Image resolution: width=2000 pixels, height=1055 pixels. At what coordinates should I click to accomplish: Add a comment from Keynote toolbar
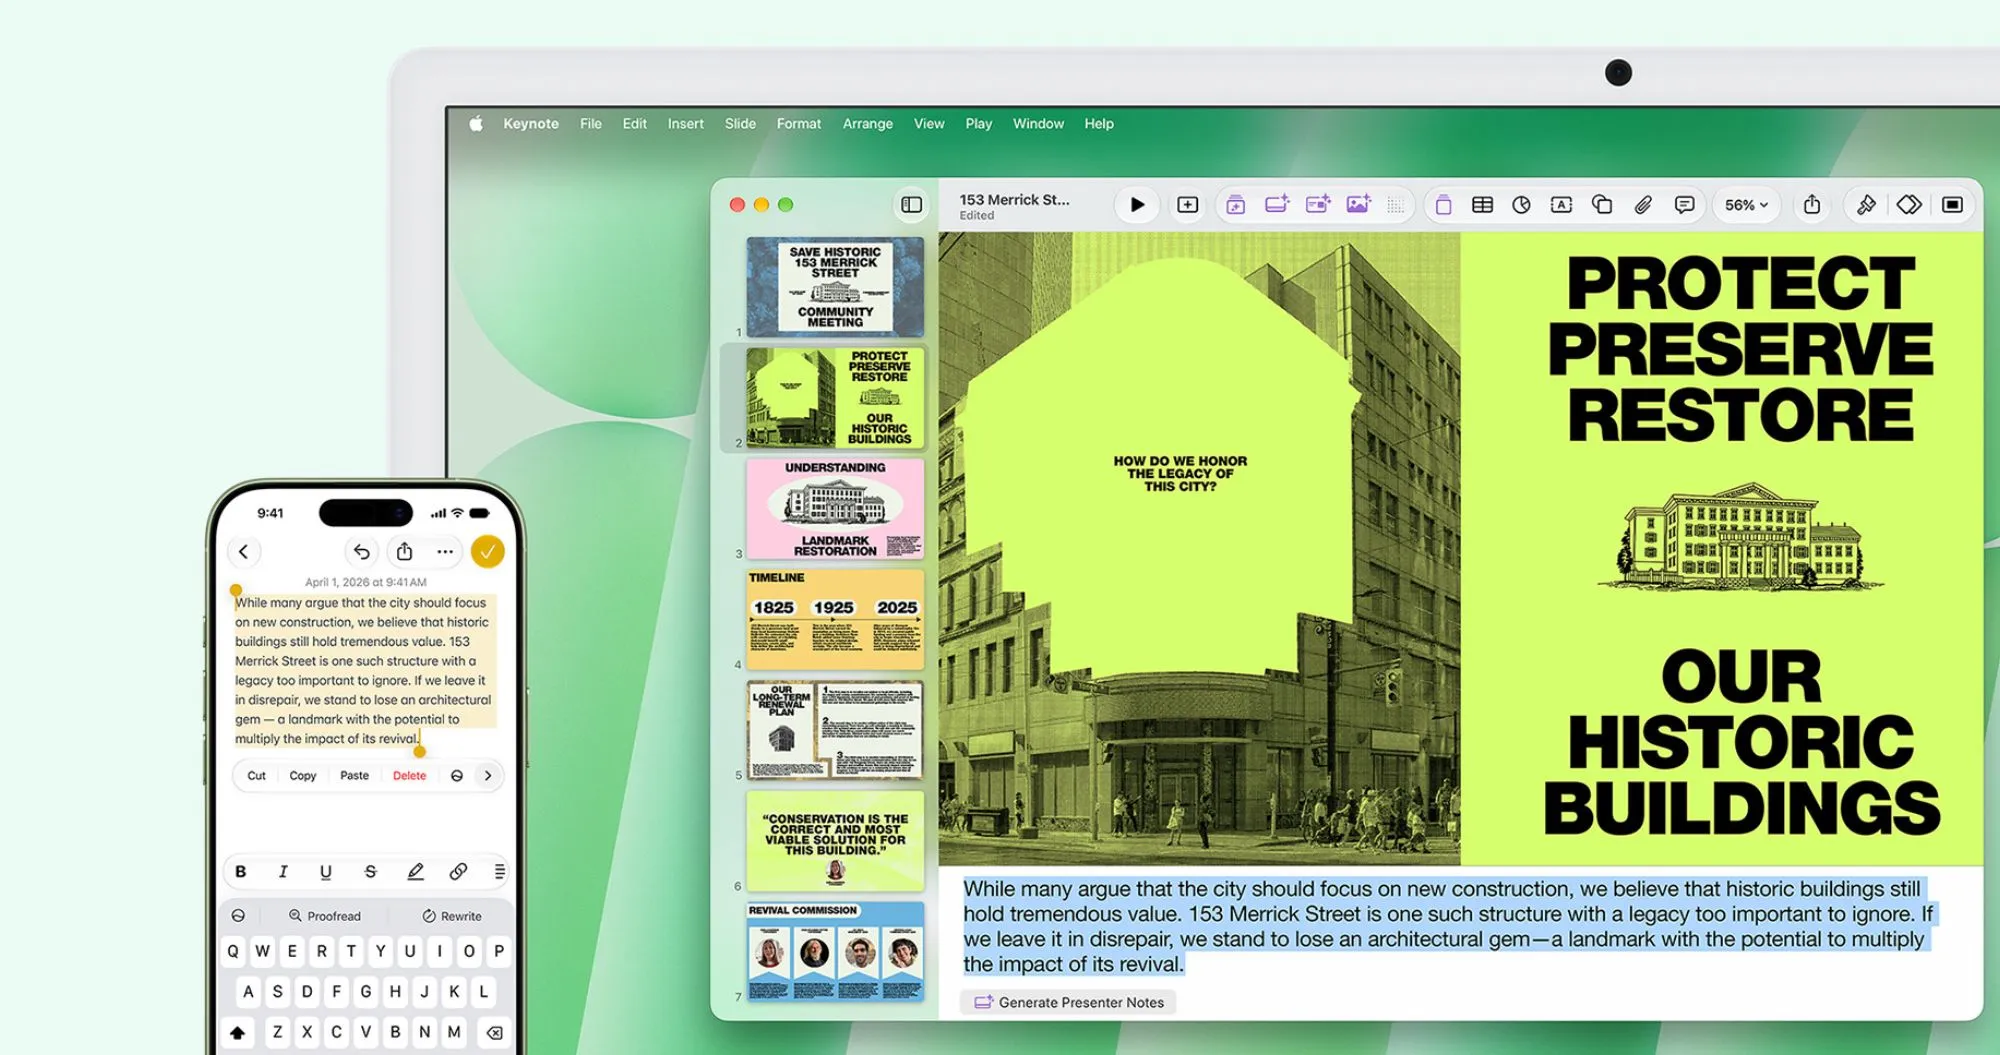pyautogui.click(x=1684, y=205)
